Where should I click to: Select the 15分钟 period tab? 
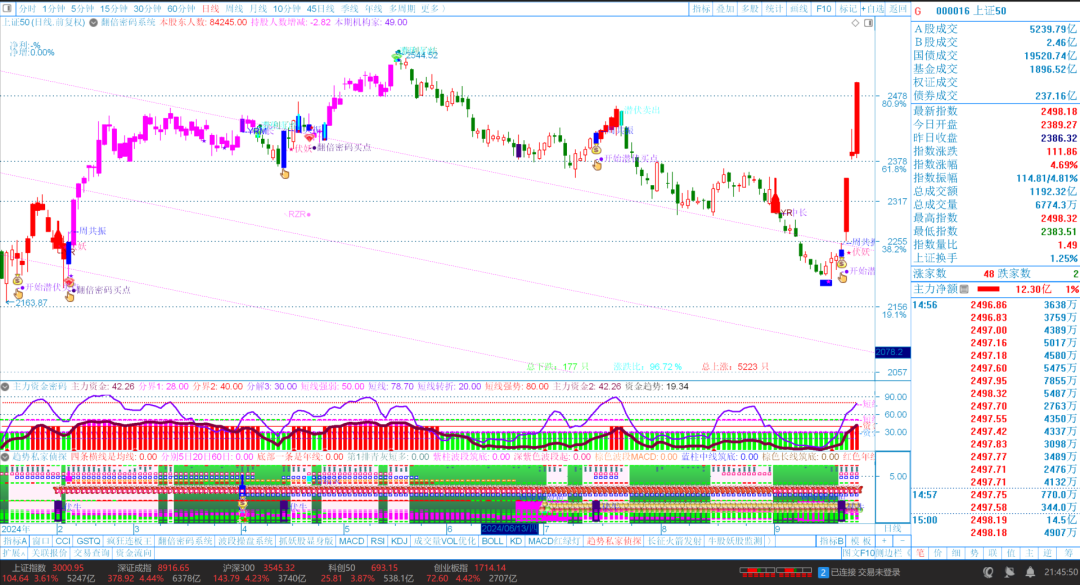114,9
